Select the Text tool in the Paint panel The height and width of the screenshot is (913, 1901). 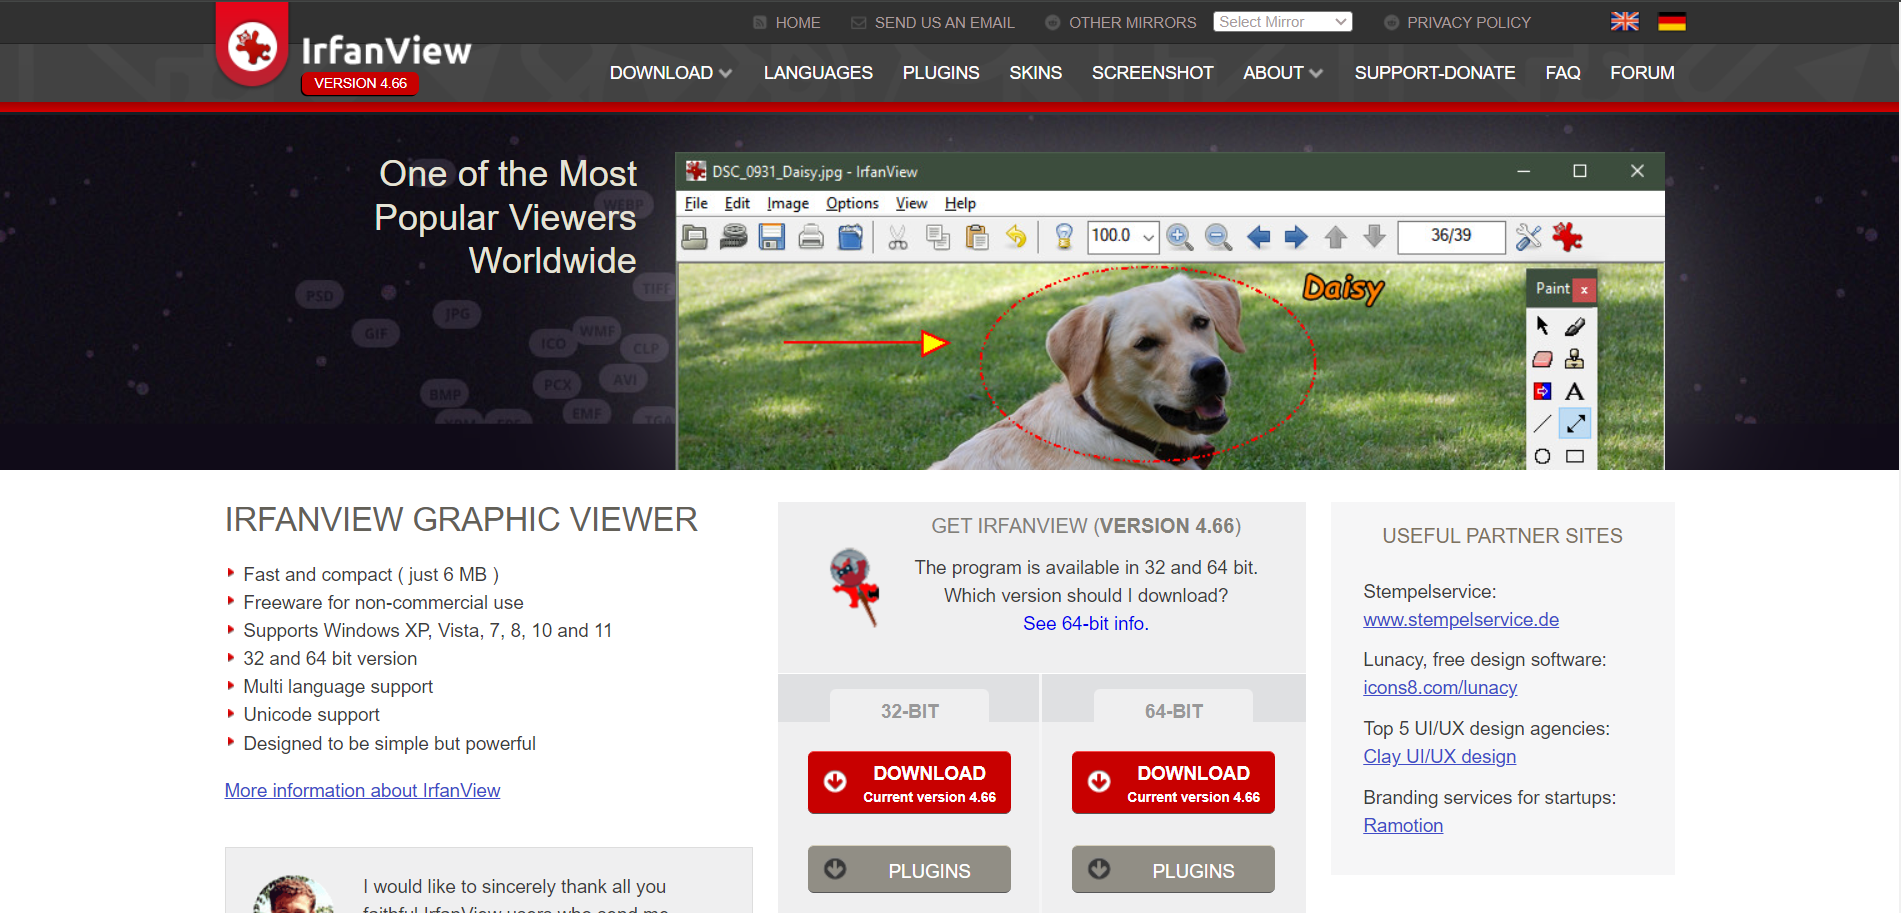[x=1574, y=391]
